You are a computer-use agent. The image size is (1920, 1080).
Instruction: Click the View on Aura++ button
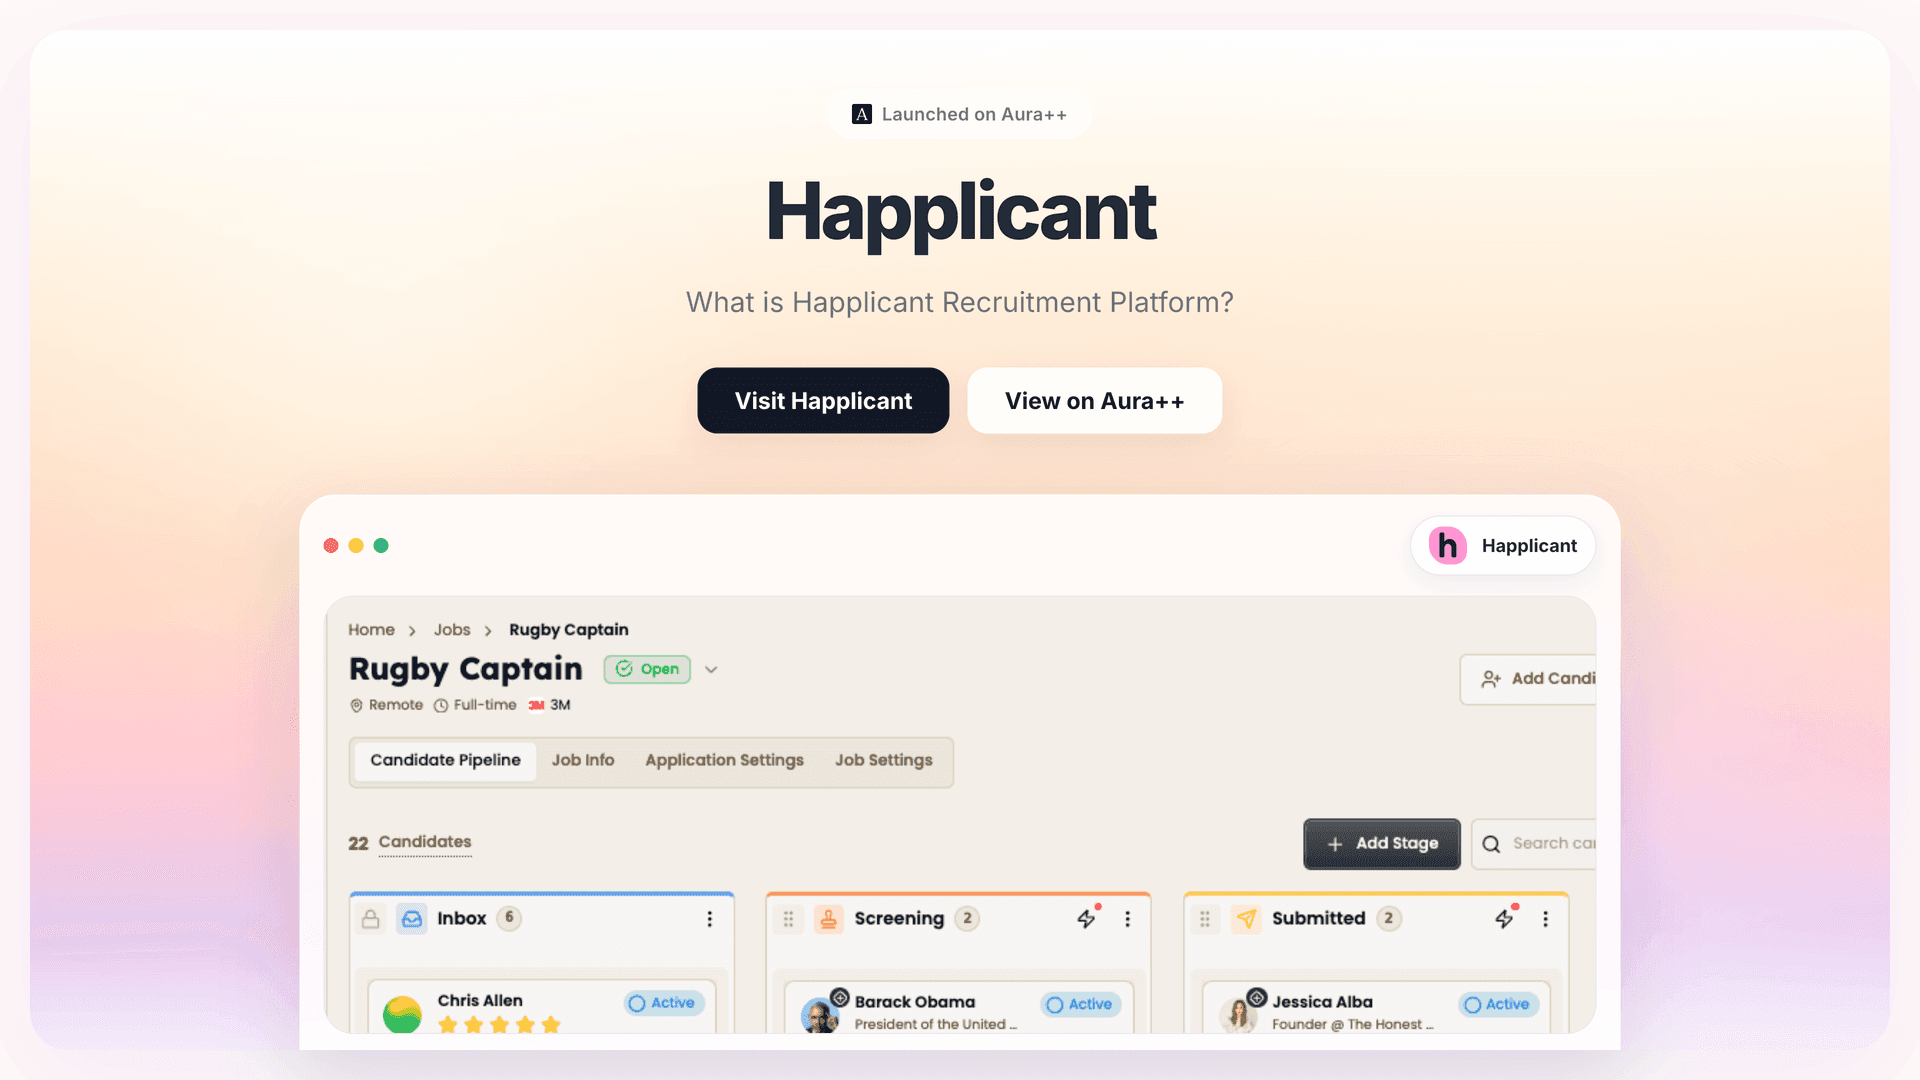[x=1094, y=401]
